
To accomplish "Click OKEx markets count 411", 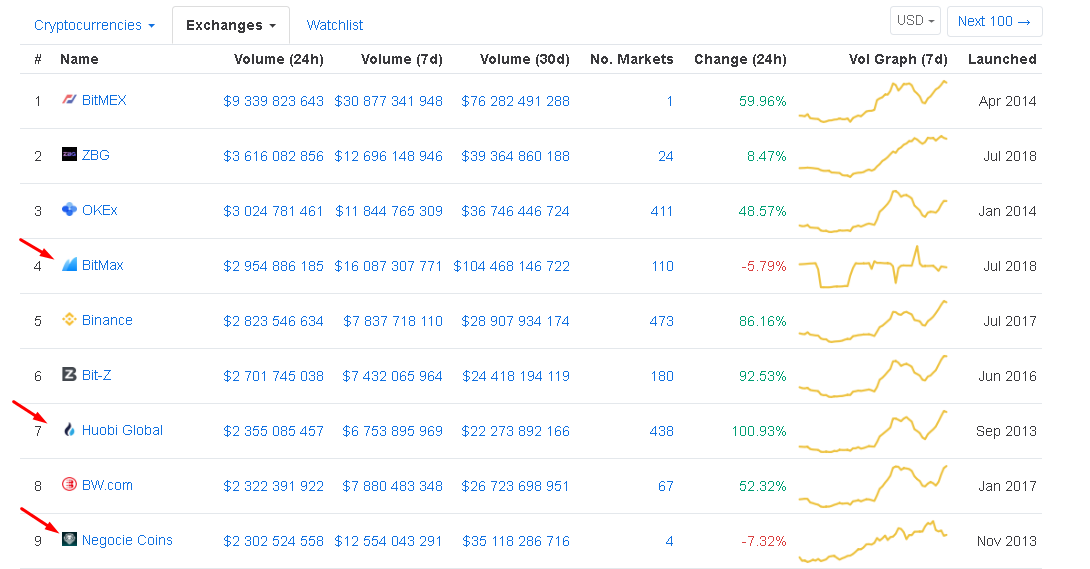I will [x=662, y=211].
